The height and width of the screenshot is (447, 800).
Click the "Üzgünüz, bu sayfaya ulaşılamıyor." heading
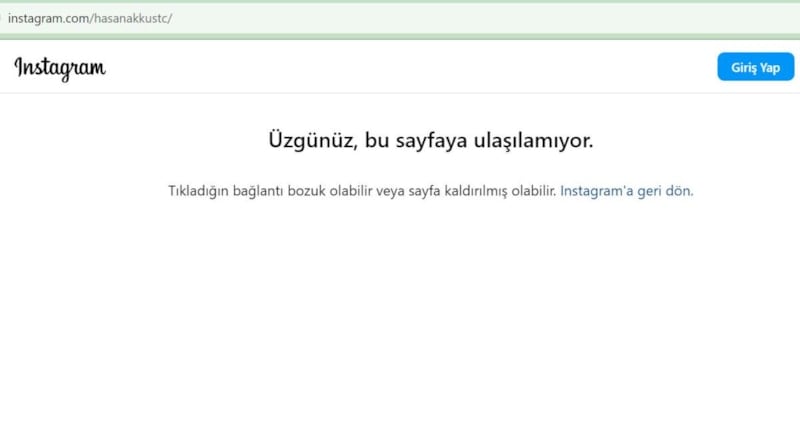430,141
